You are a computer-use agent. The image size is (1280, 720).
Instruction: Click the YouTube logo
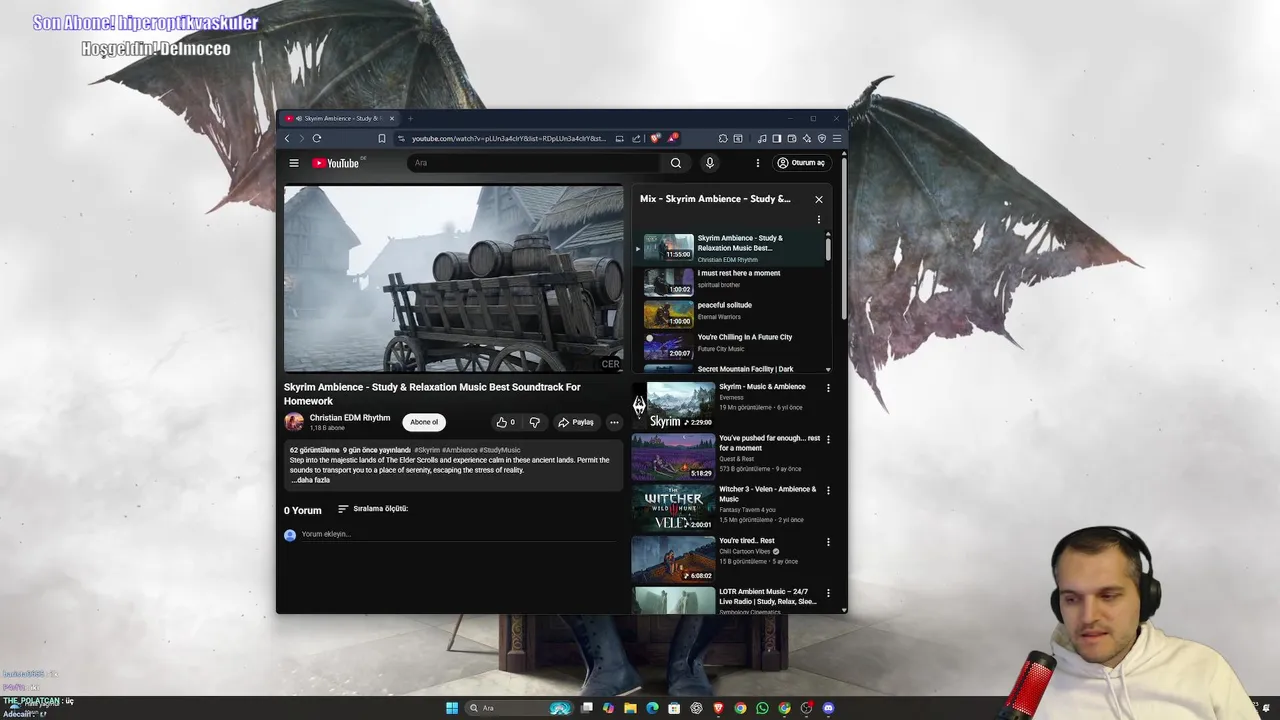coord(336,163)
